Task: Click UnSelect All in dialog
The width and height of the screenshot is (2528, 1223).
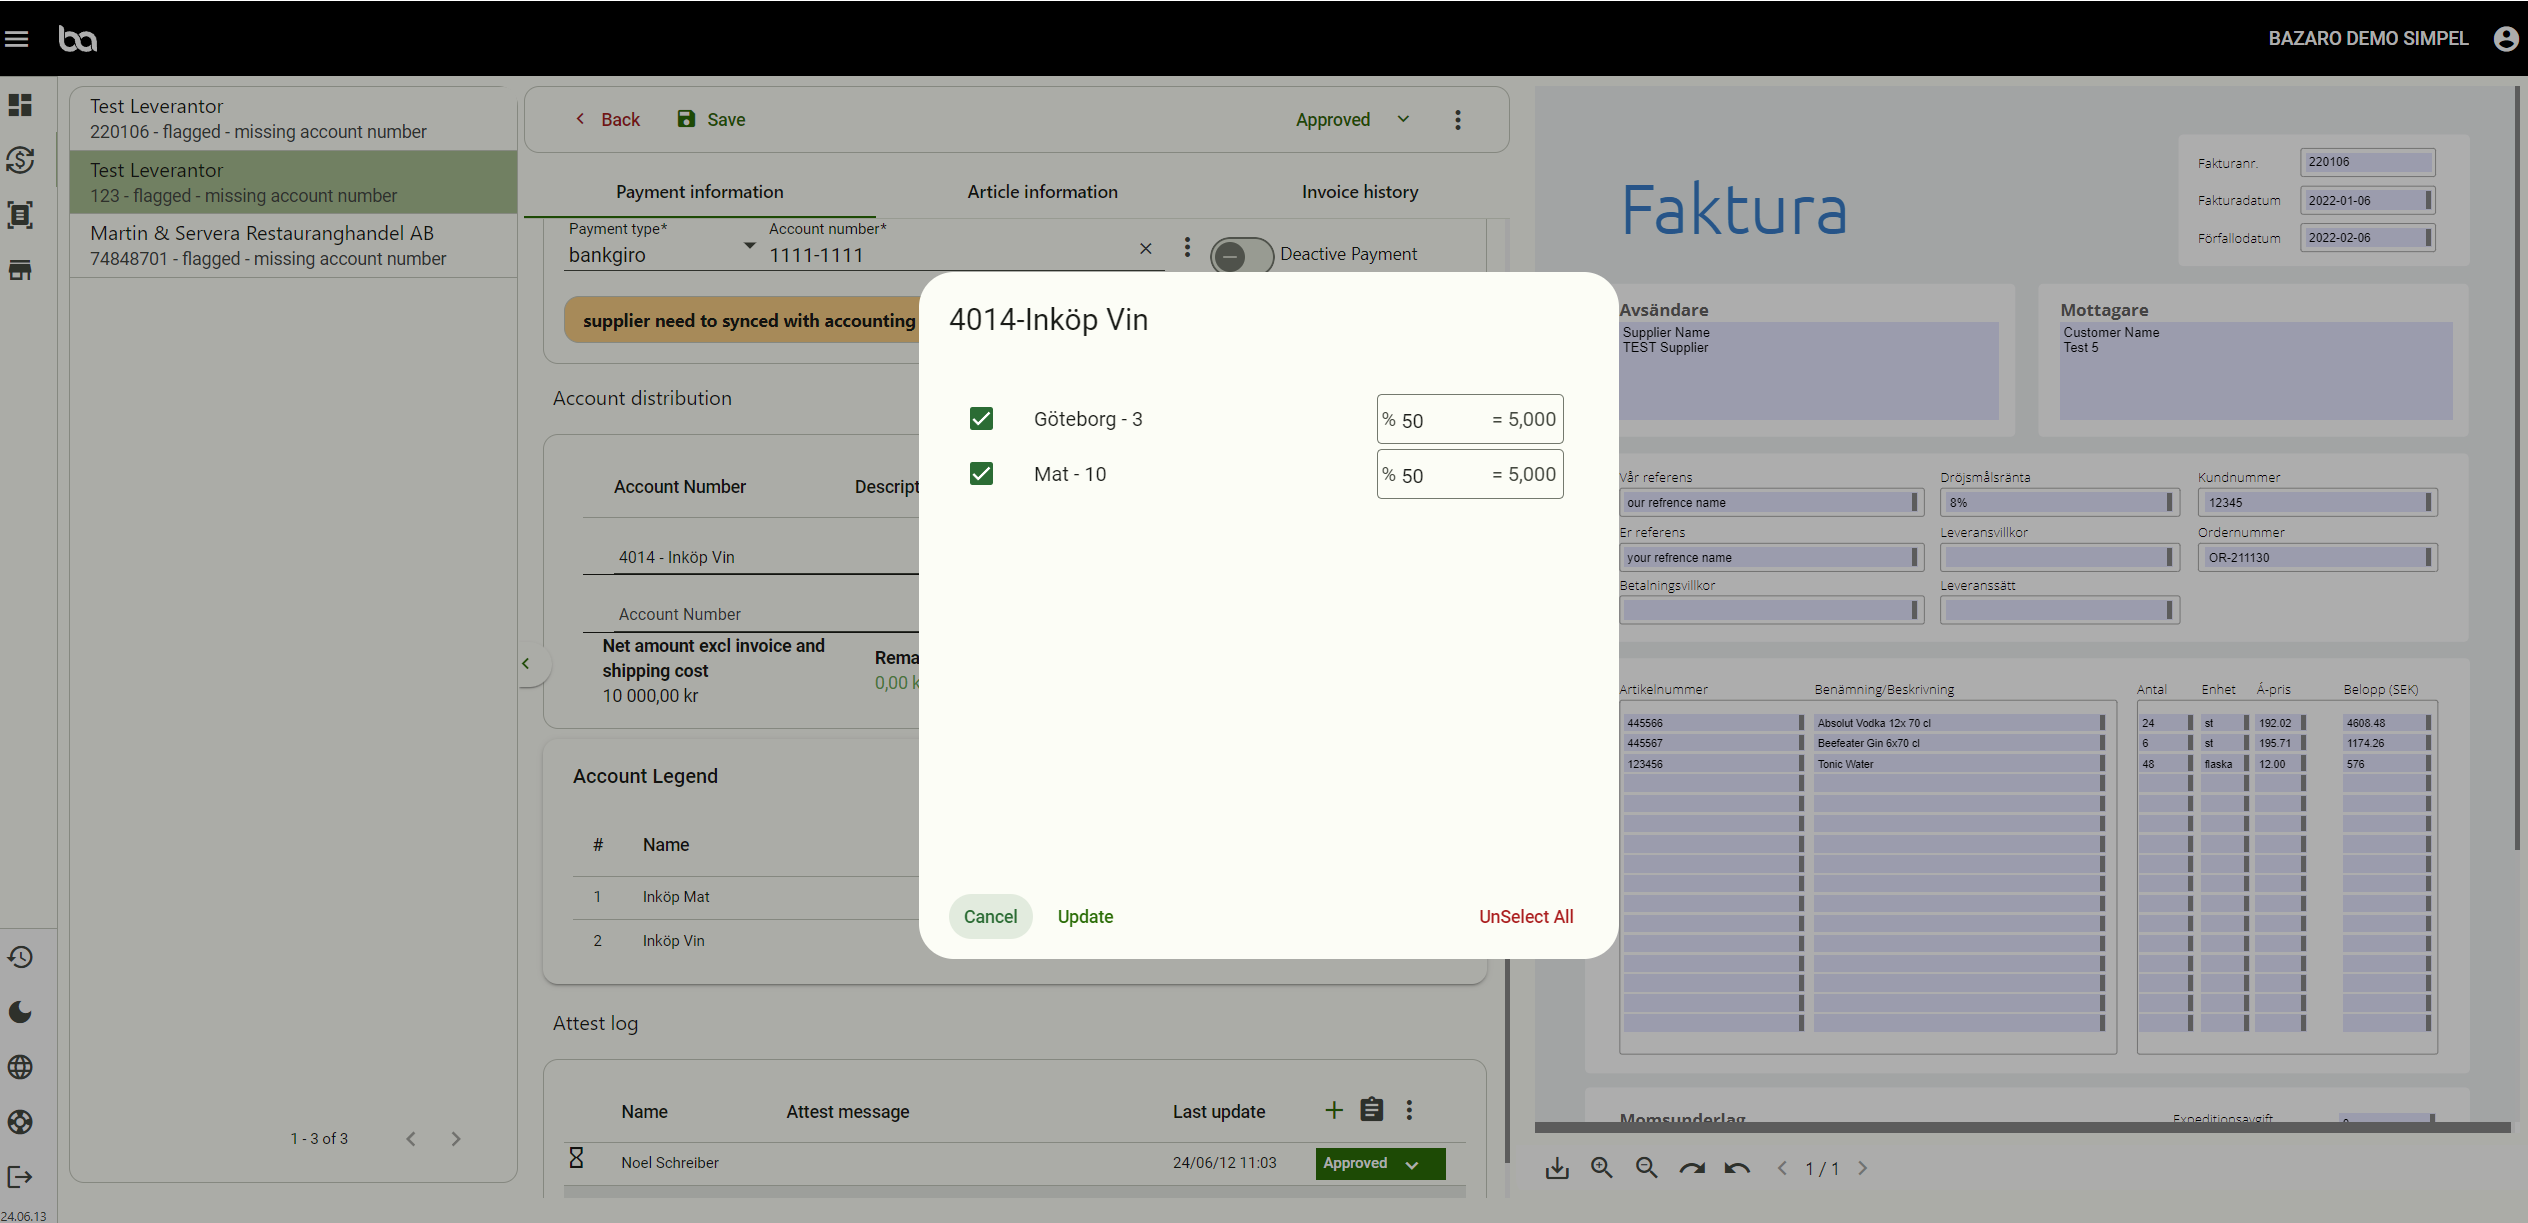Action: pyautogui.click(x=1525, y=917)
